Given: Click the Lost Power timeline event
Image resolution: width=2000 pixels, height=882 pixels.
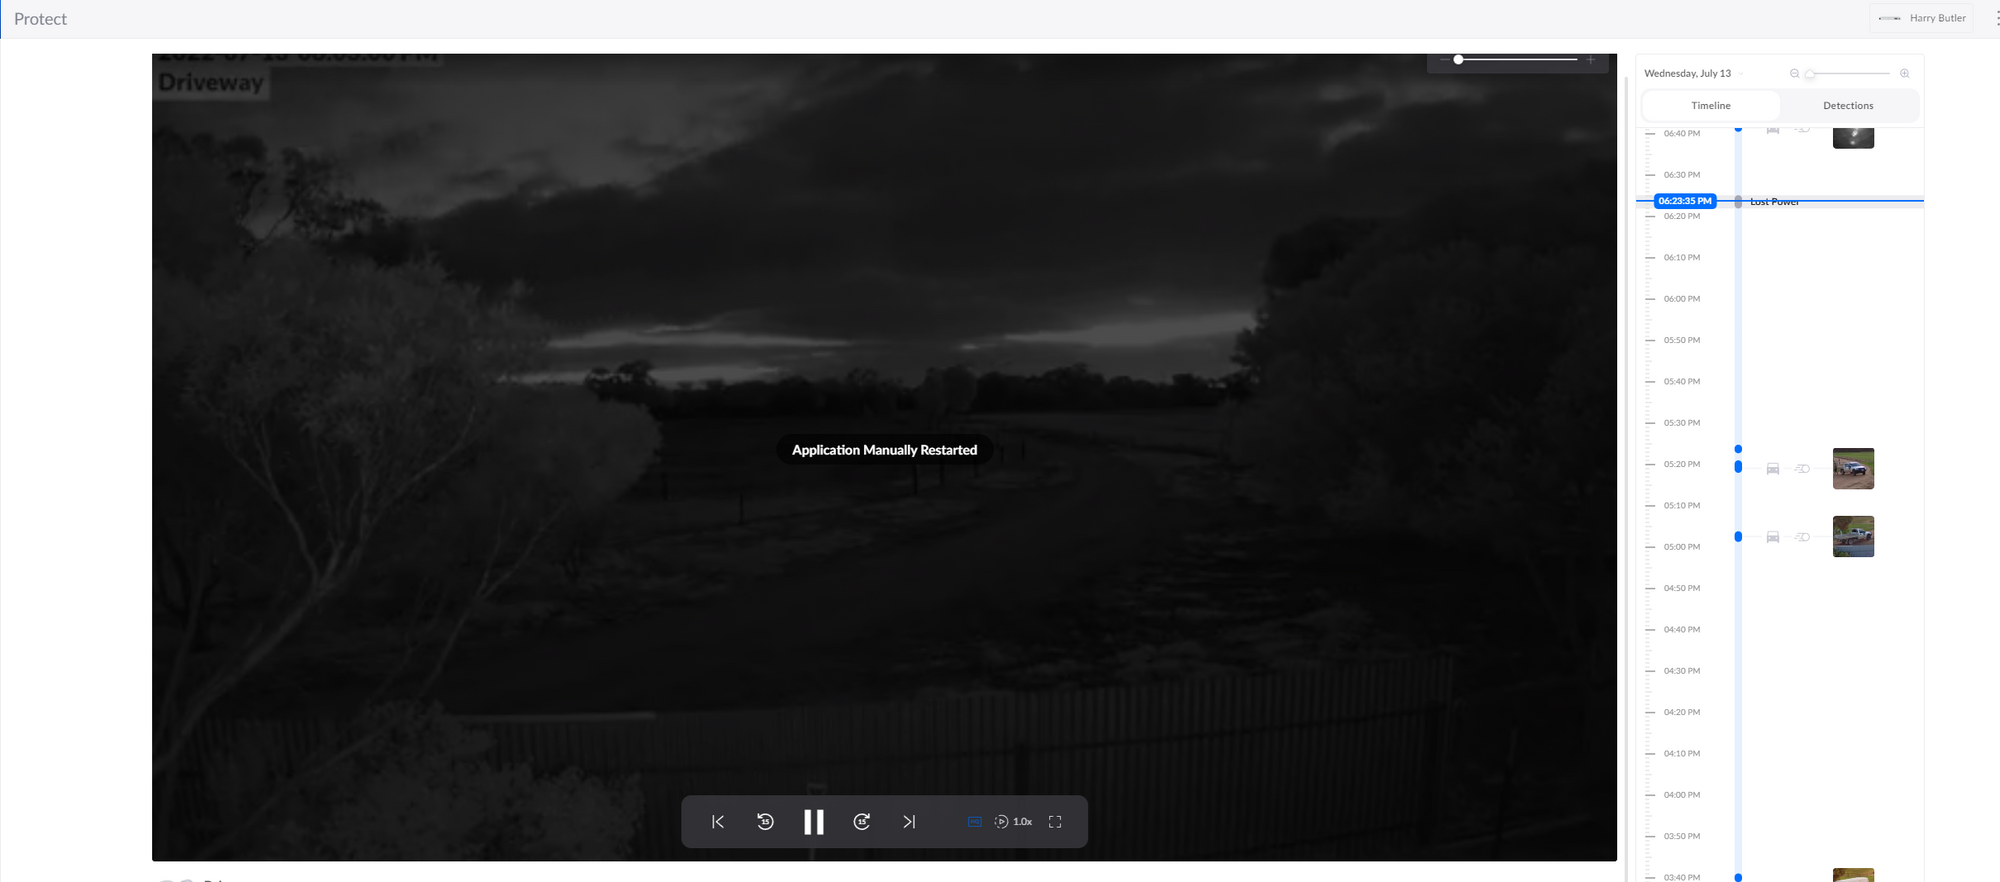Looking at the screenshot, I should [1774, 202].
